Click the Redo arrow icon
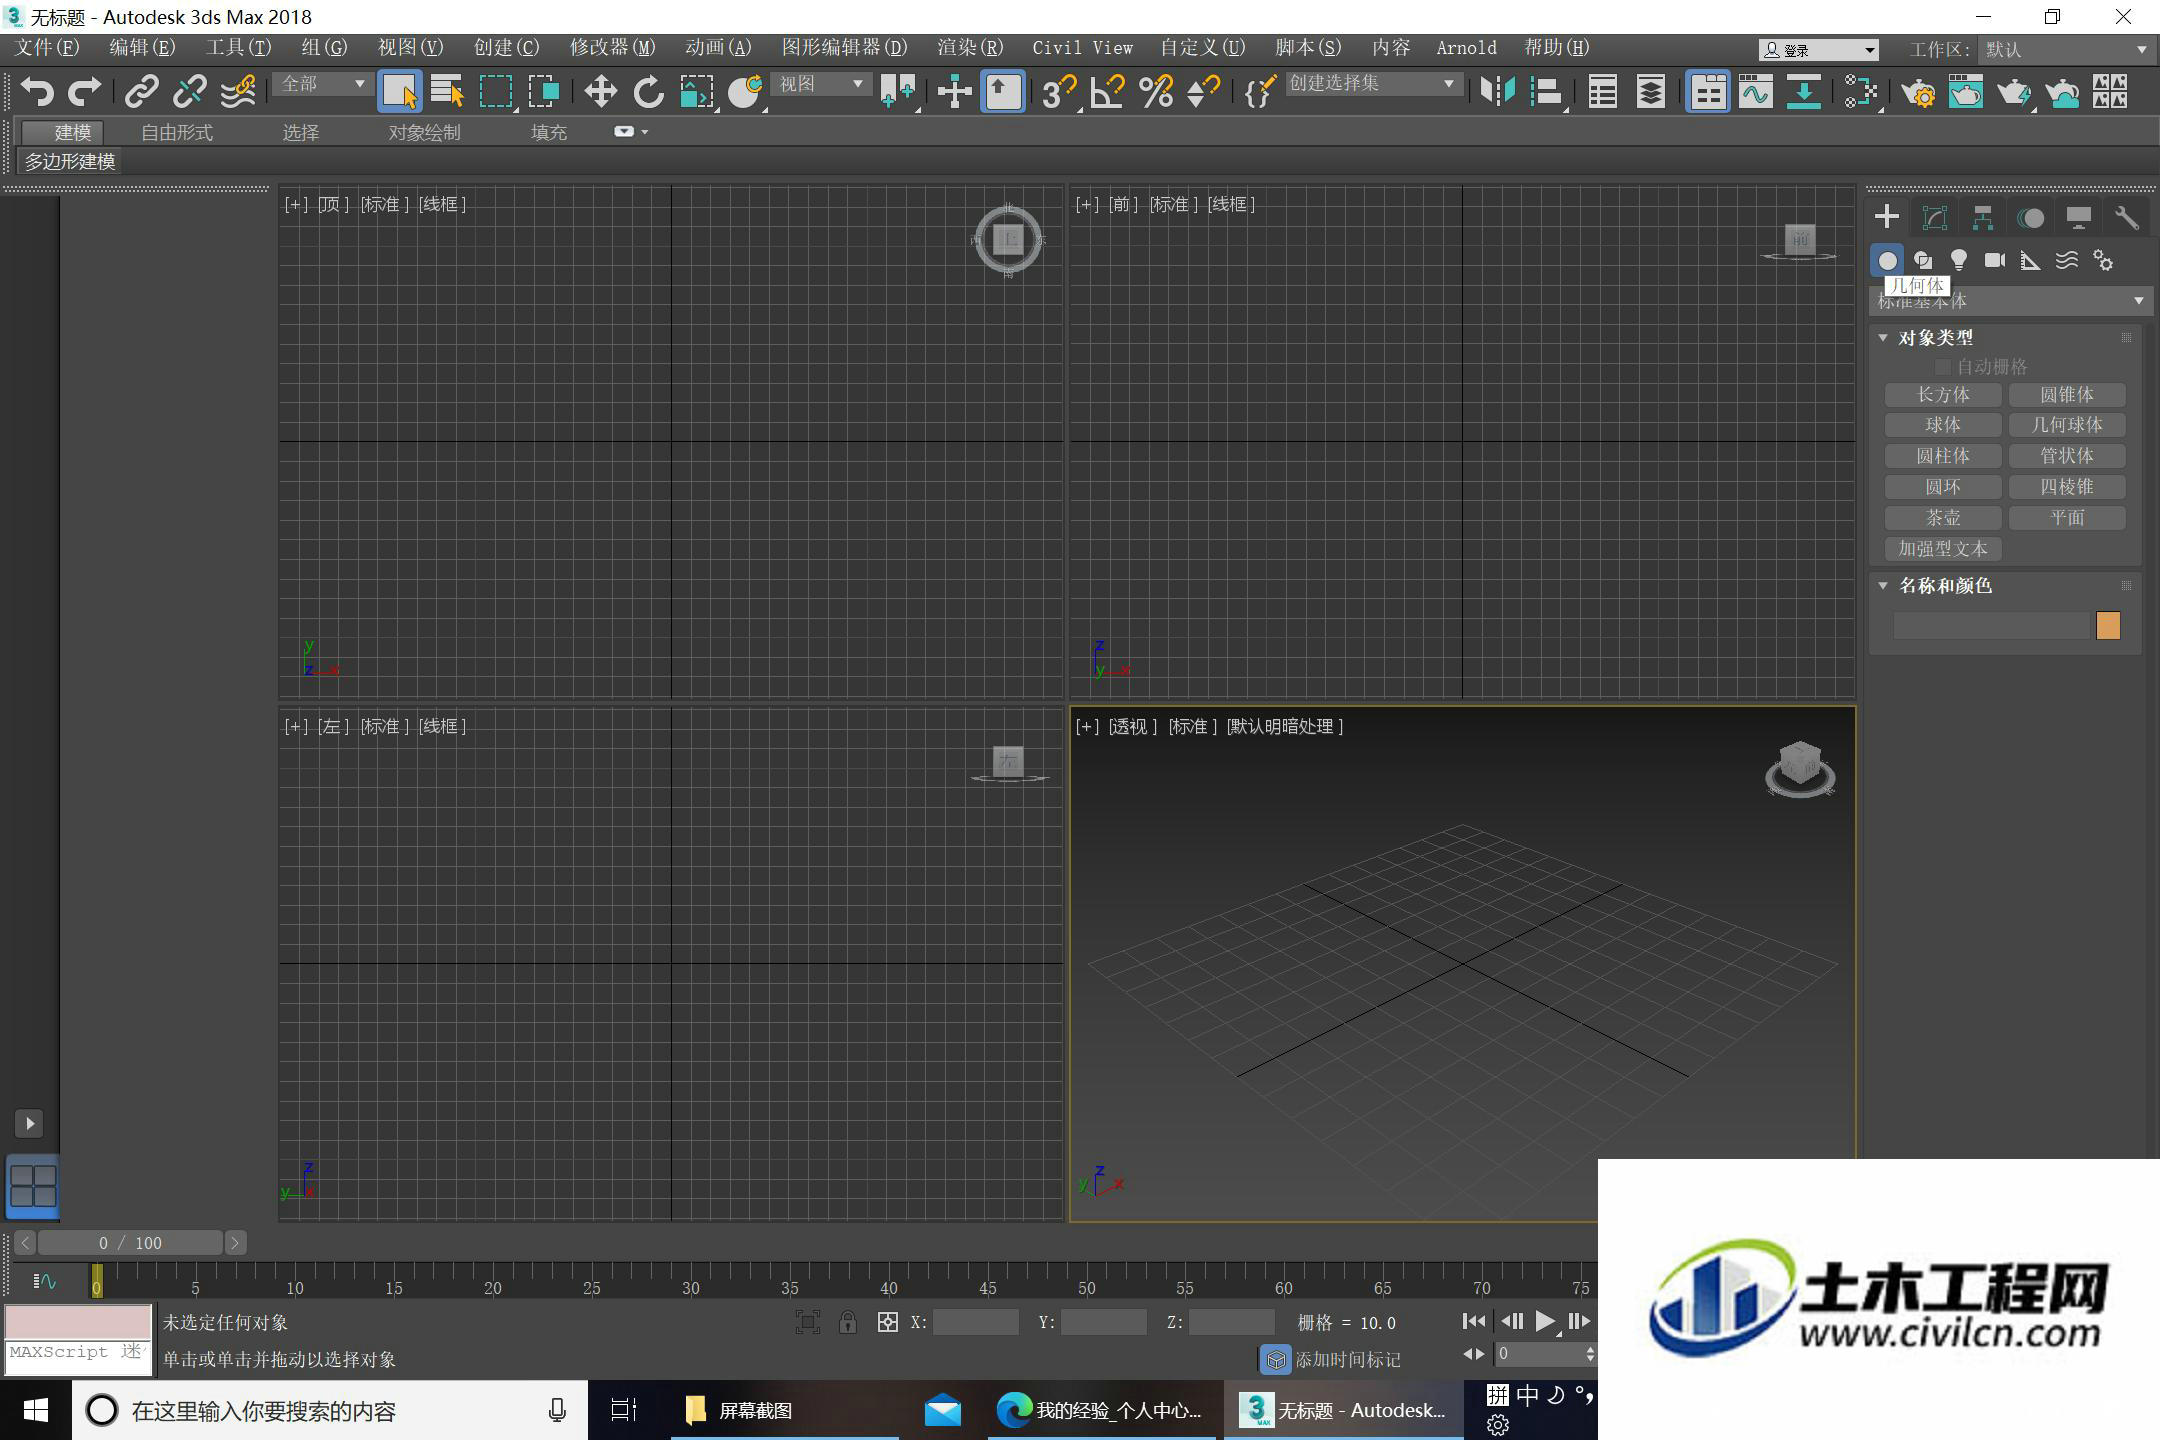 [x=84, y=92]
